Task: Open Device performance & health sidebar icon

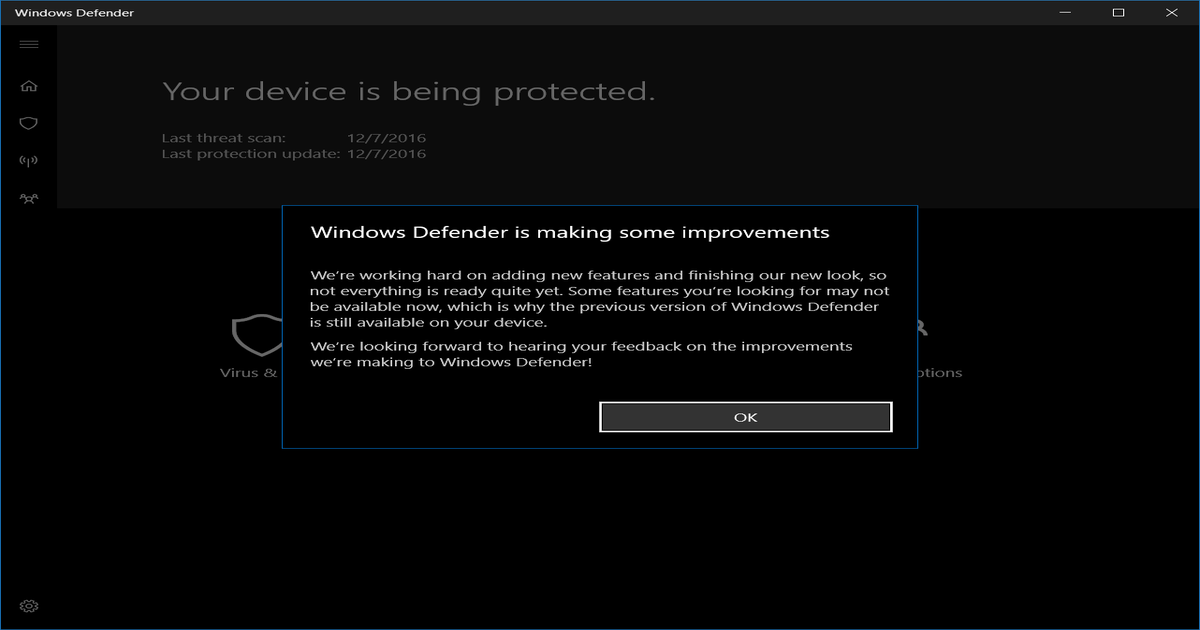Action: (x=29, y=160)
